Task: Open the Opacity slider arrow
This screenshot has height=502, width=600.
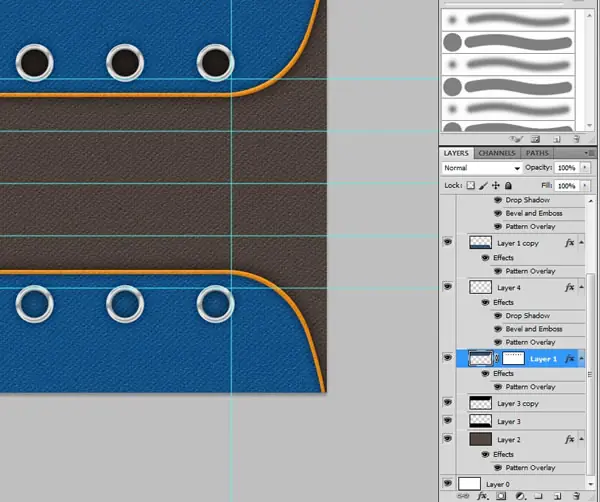Action: (x=585, y=168)
